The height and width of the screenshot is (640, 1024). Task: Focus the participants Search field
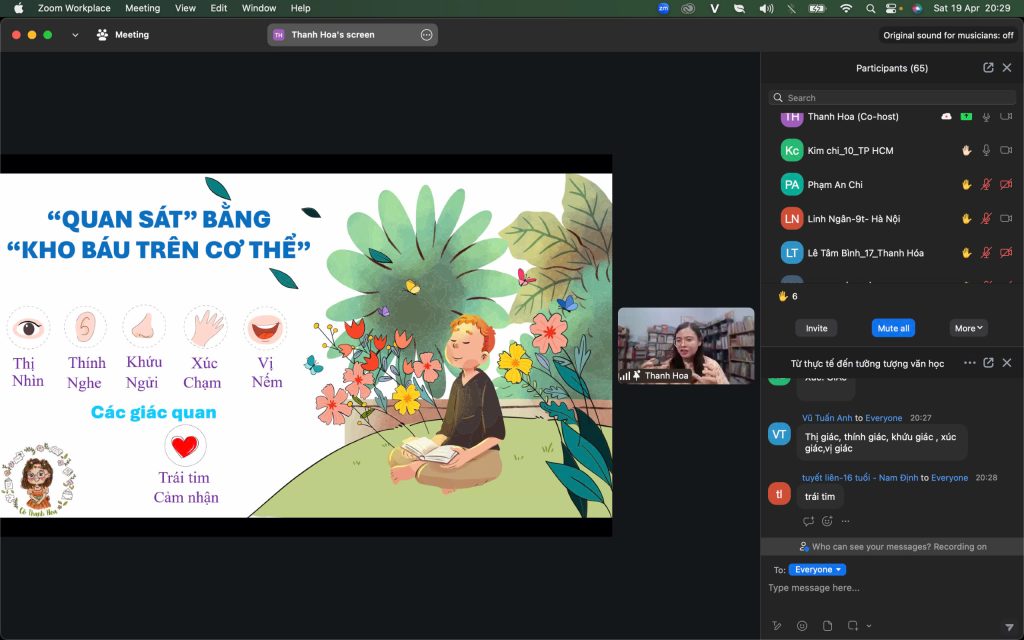coord(890,98)
